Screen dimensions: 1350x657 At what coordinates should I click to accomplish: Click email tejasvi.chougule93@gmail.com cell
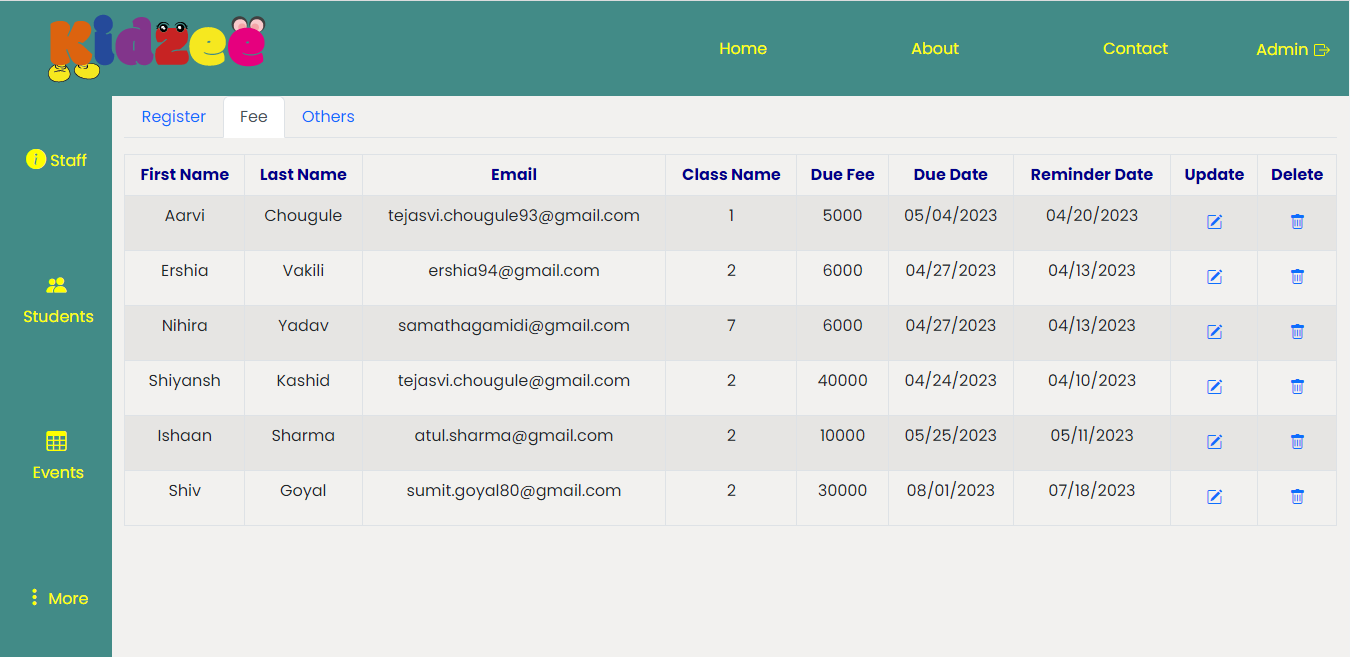coord(514,216)
